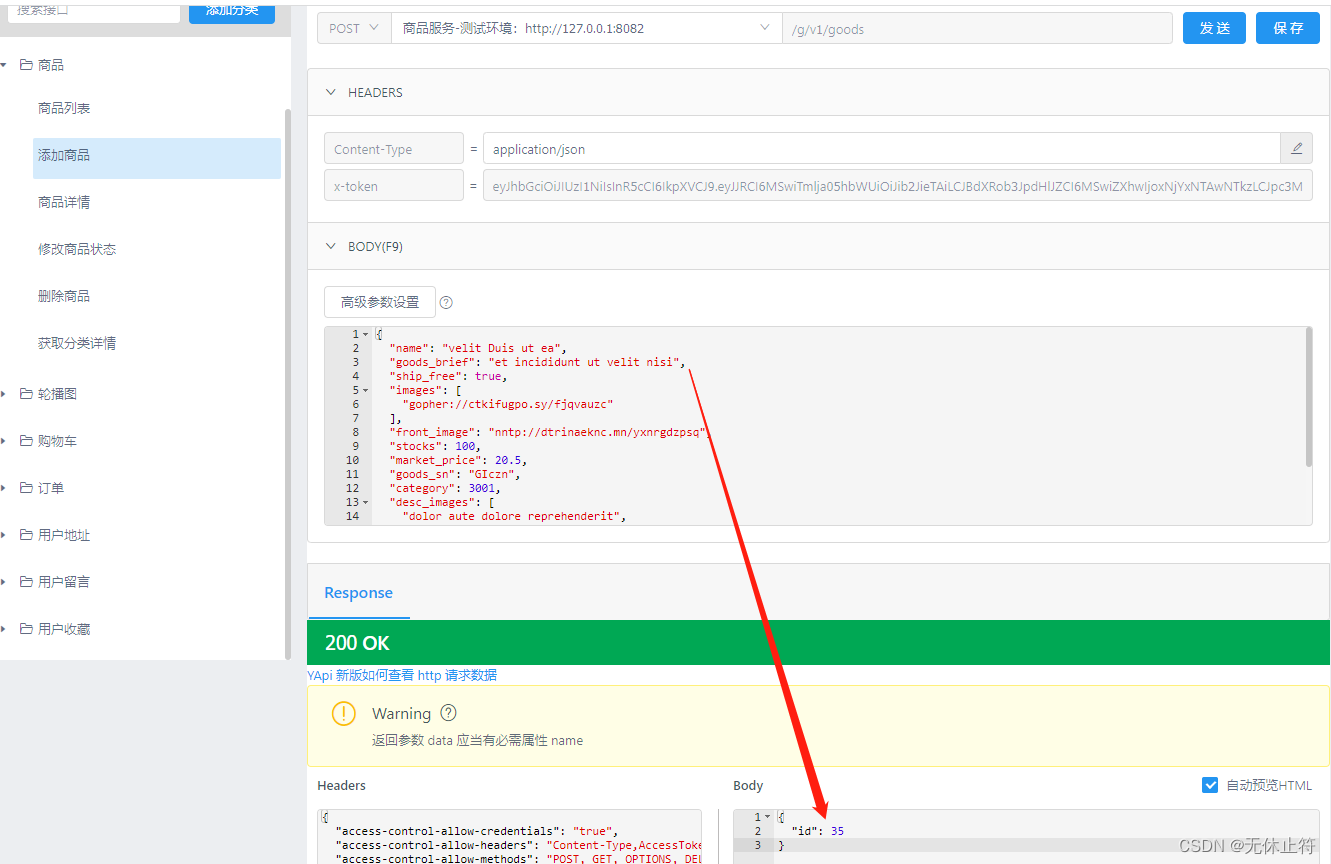Expand the 用户收藏 category folder
This screenshot has height=864, width=1331.
click(x=5, y=629)
